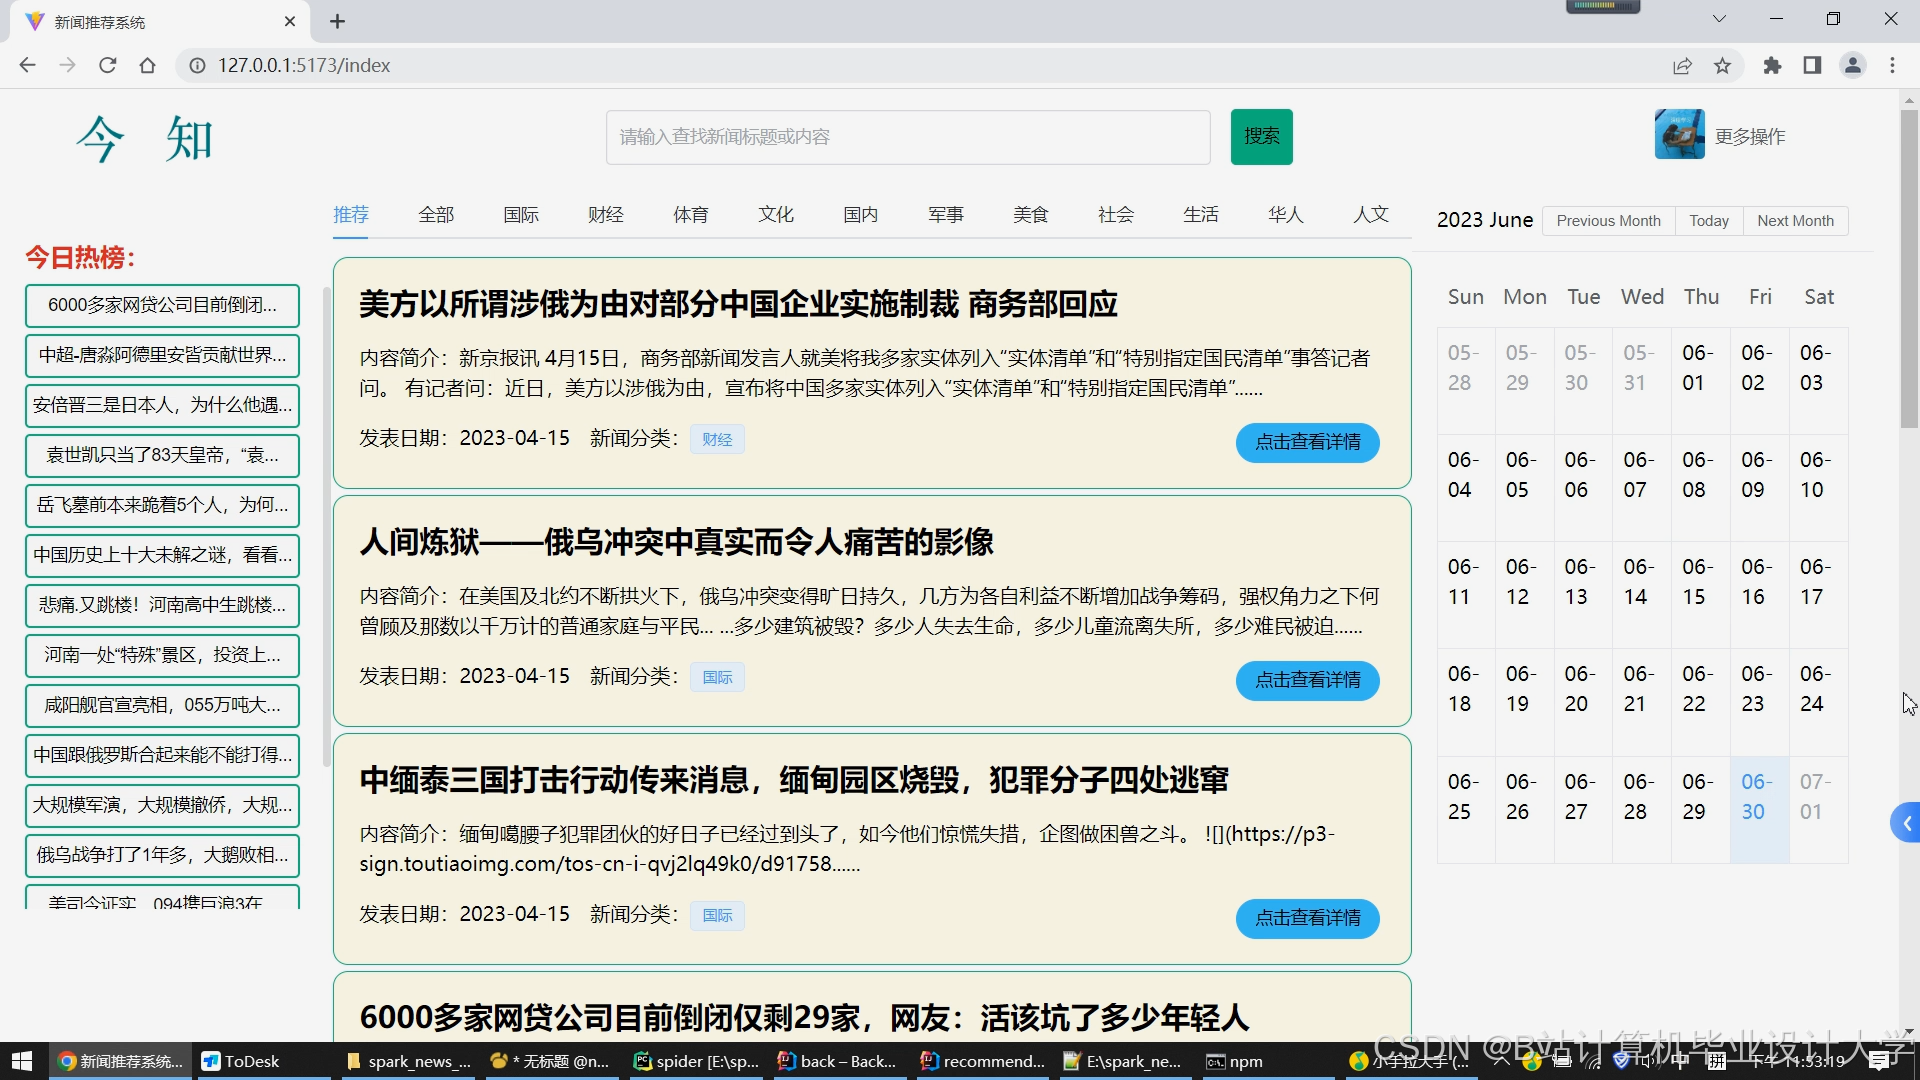Click the share page icon in address bar
The width and height of the screenshot is (1920, 1080).
point(1682,65)
